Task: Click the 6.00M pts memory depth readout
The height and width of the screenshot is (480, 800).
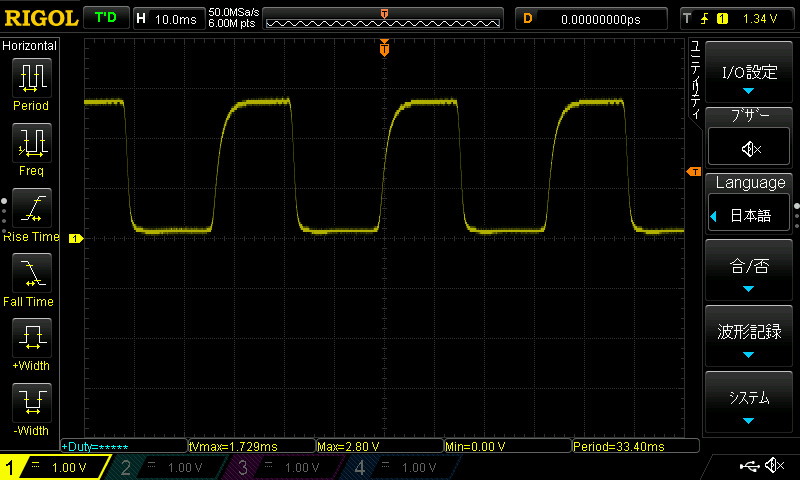Action: [232, 23]
